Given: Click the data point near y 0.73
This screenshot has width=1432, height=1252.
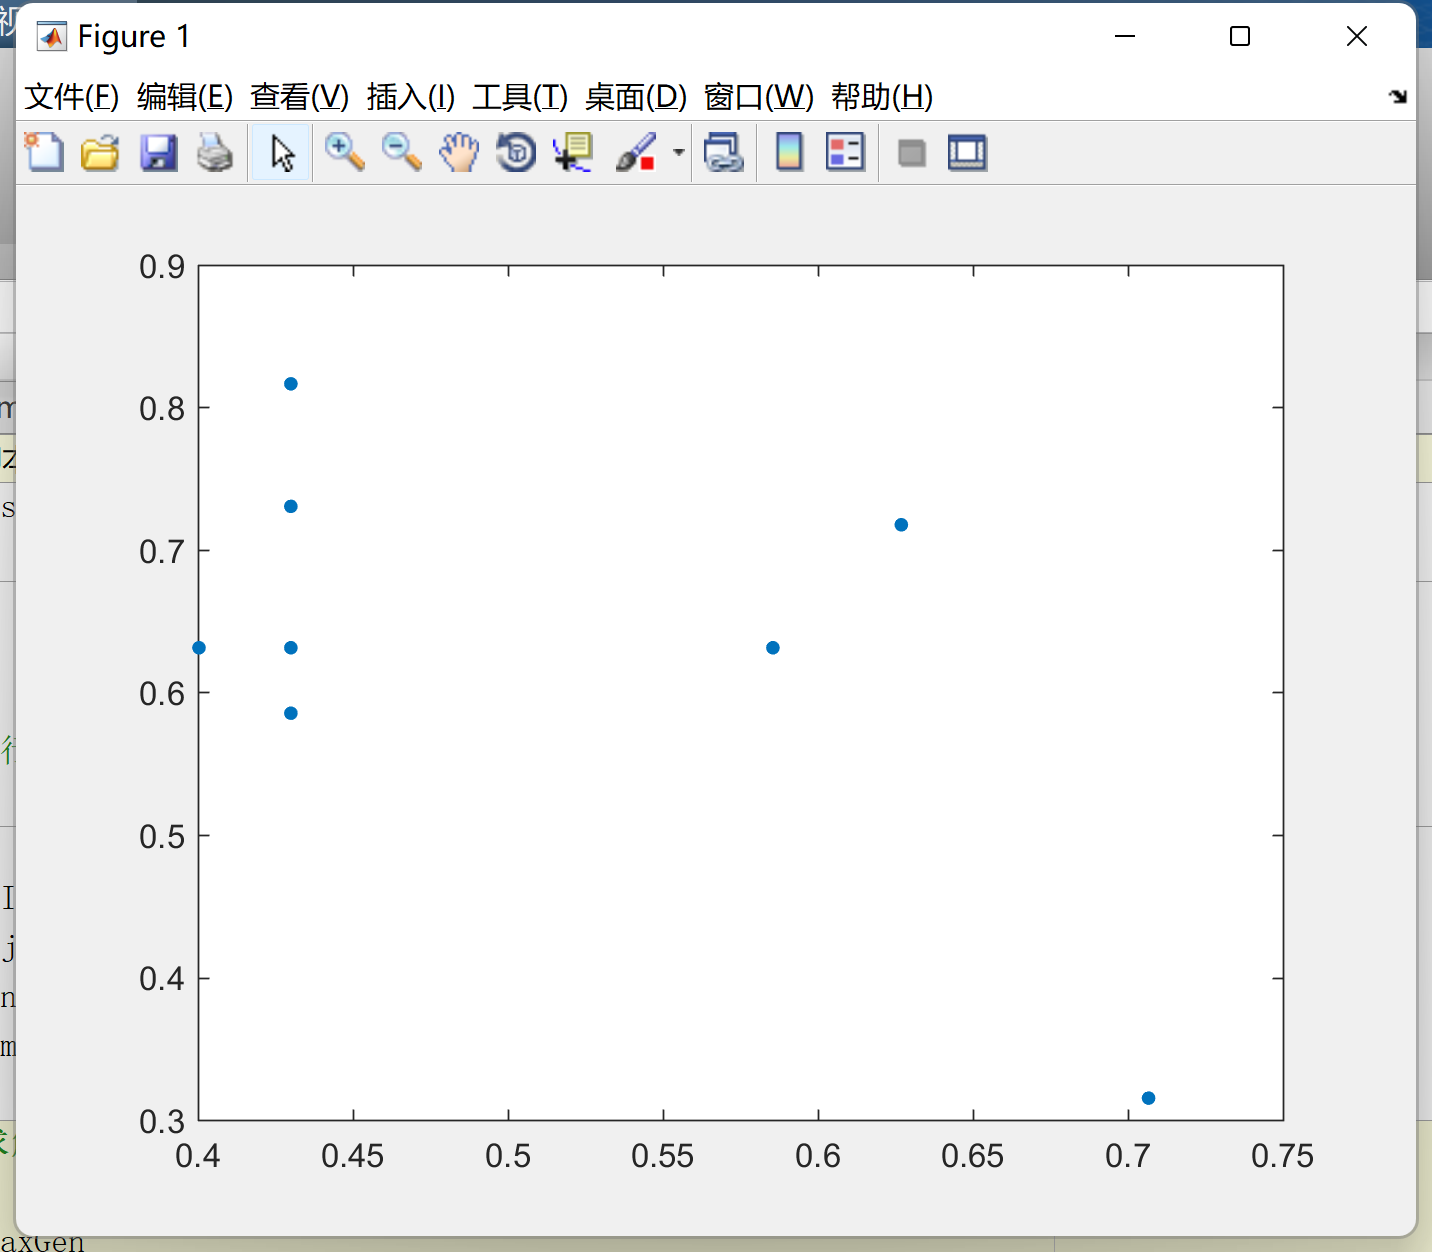Looking at the screenshot, I should 291,506.
